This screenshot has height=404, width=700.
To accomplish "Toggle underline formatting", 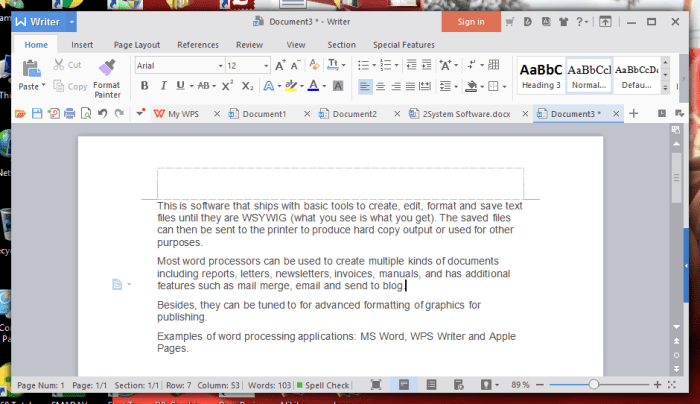I will pyautogui.click(x=179, y=86).
